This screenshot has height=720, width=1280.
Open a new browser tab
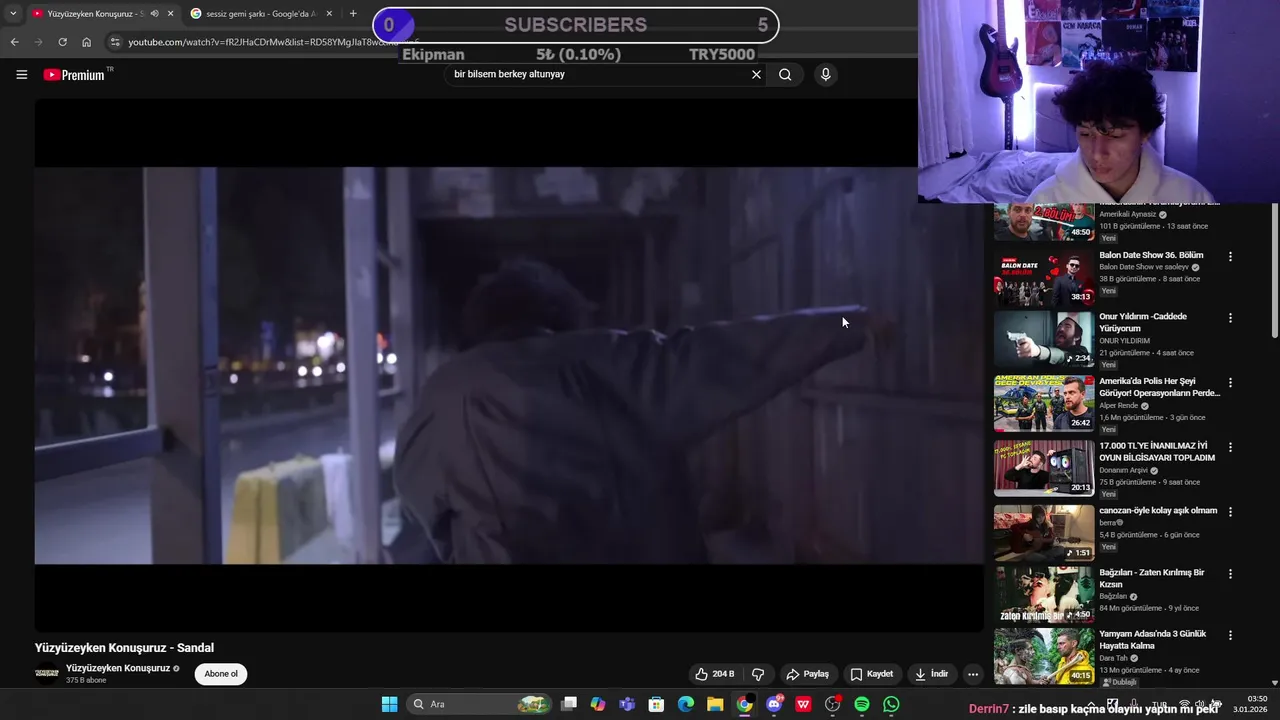pyautogui.click(x=353, y=14)
